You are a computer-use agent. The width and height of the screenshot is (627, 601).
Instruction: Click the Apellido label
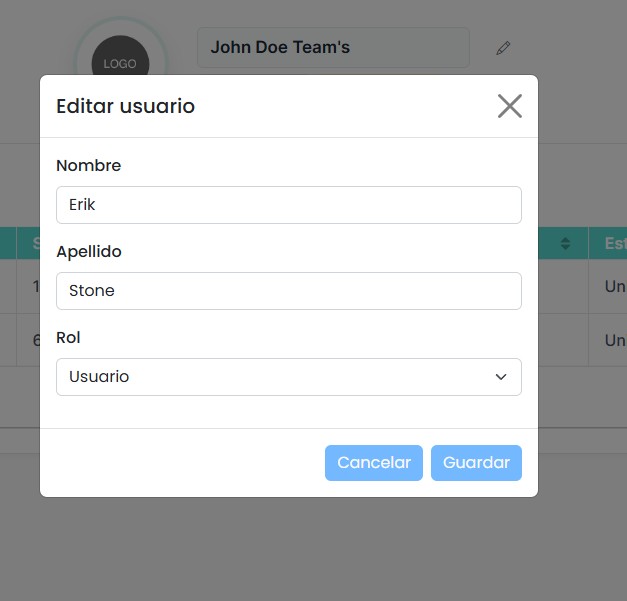89,252
